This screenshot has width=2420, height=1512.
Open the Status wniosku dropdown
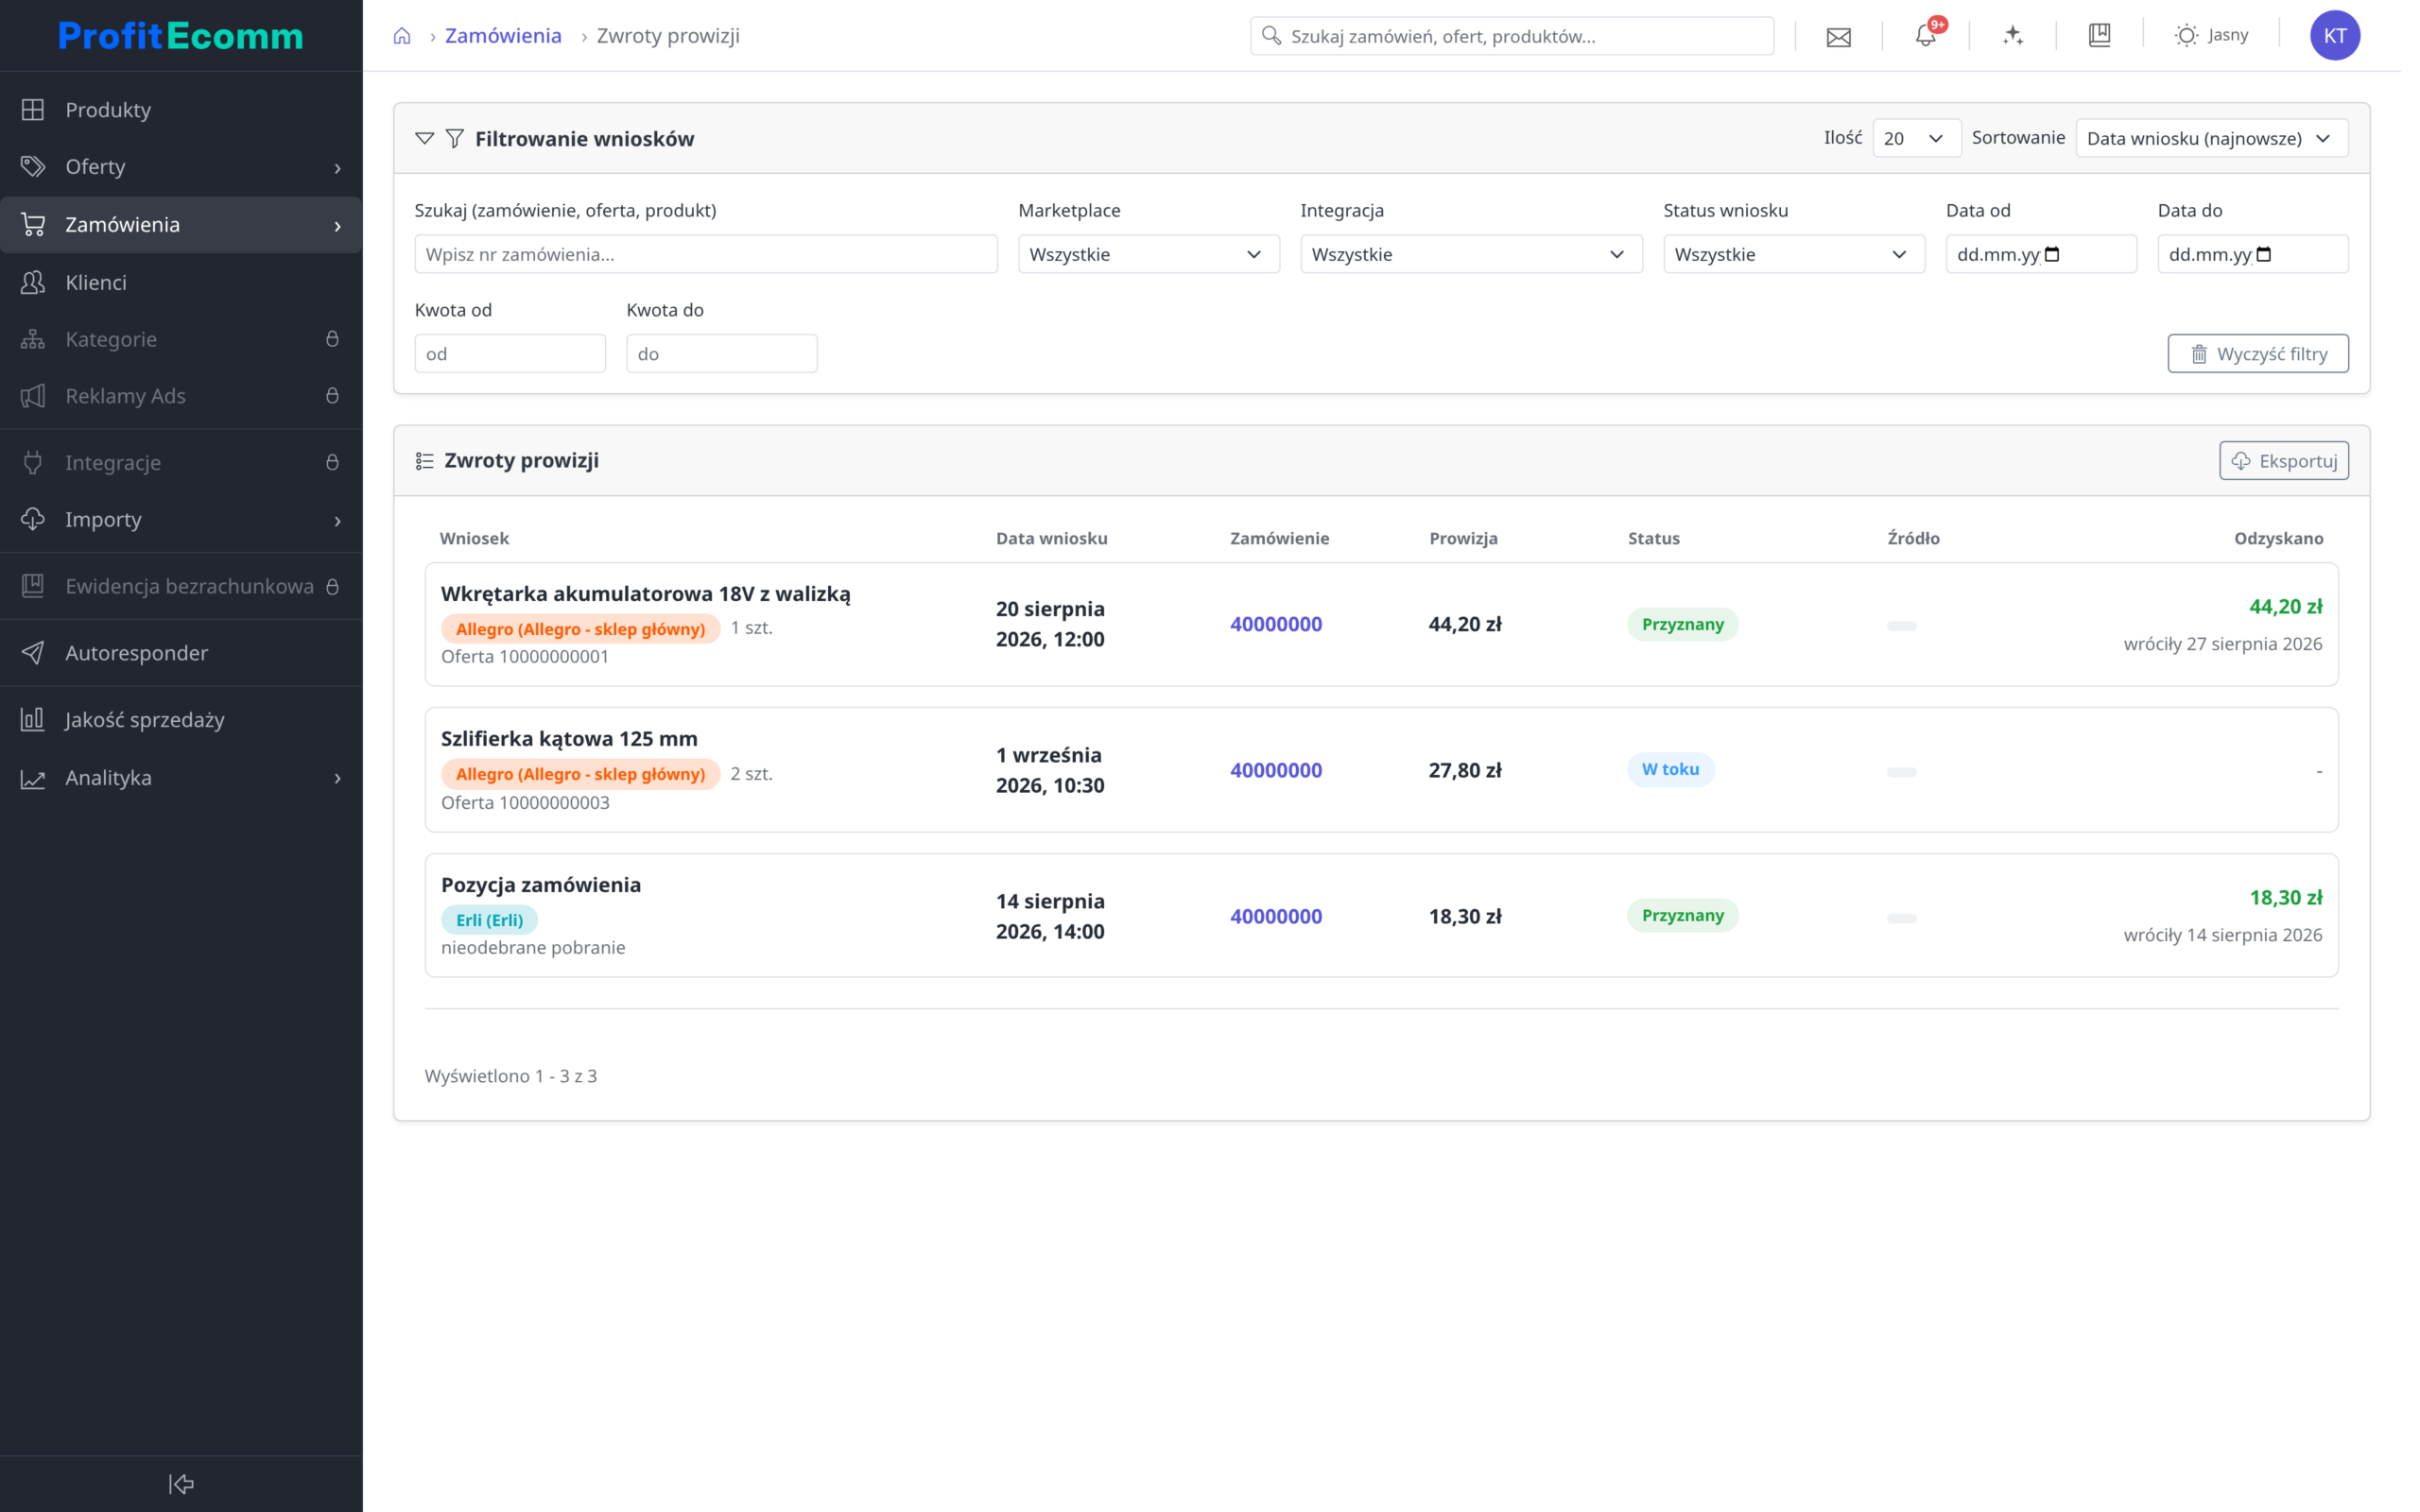click(1793, 254)
